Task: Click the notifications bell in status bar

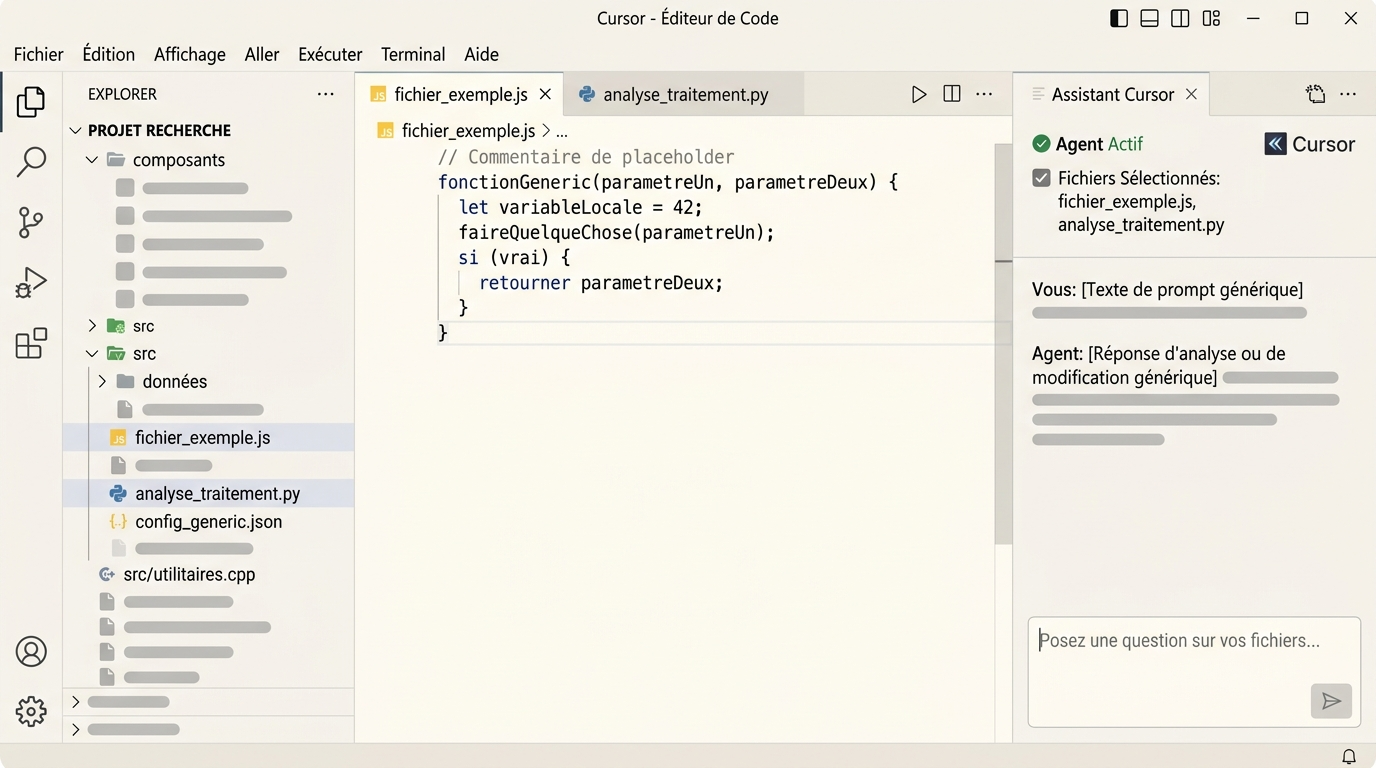Action: 1349,756
